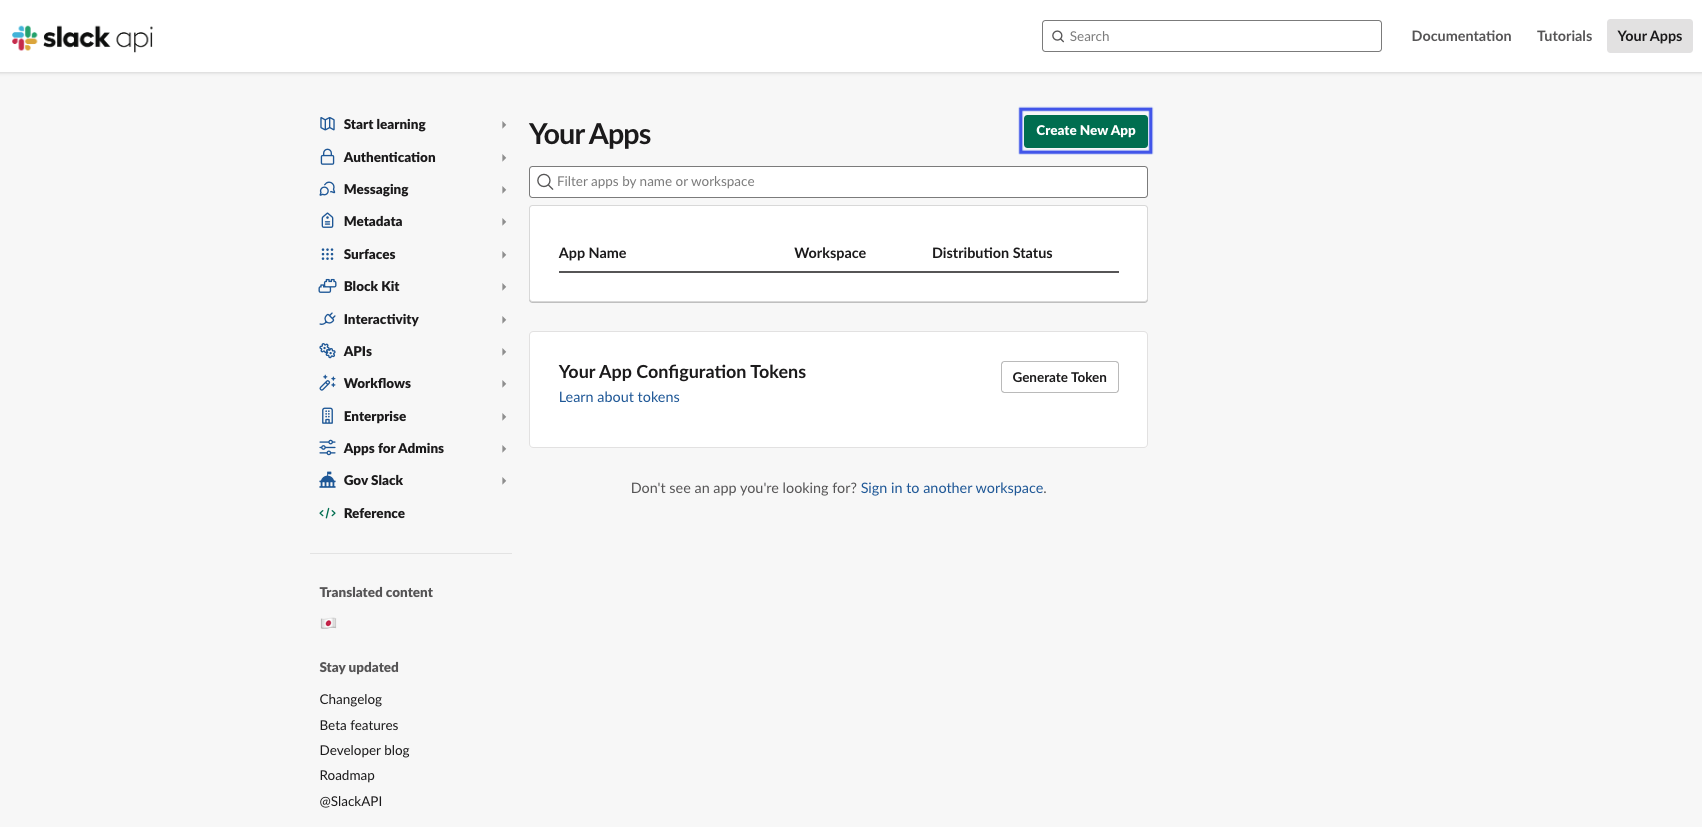This screenshot has width=1702, height=827.
Task: Open Reference sidebar entry
Action: click(x=374, y=513)
